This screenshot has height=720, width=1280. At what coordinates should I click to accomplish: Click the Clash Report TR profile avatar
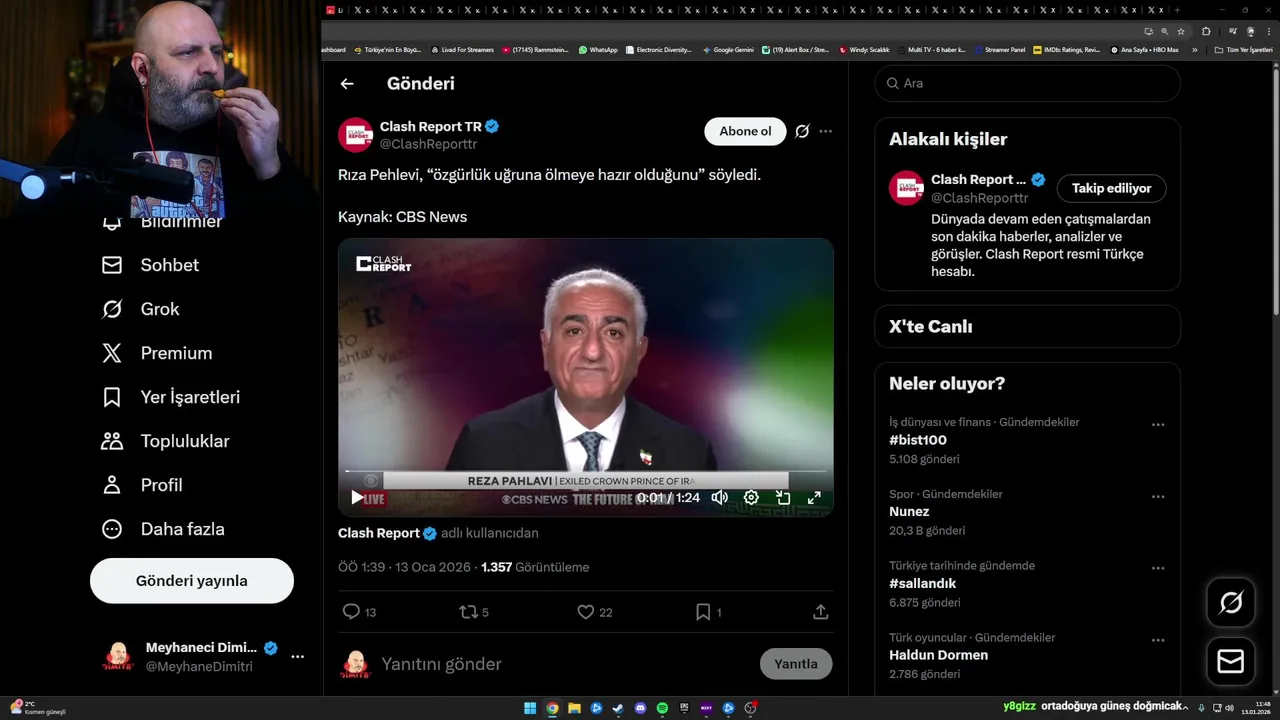pos(355,135)
